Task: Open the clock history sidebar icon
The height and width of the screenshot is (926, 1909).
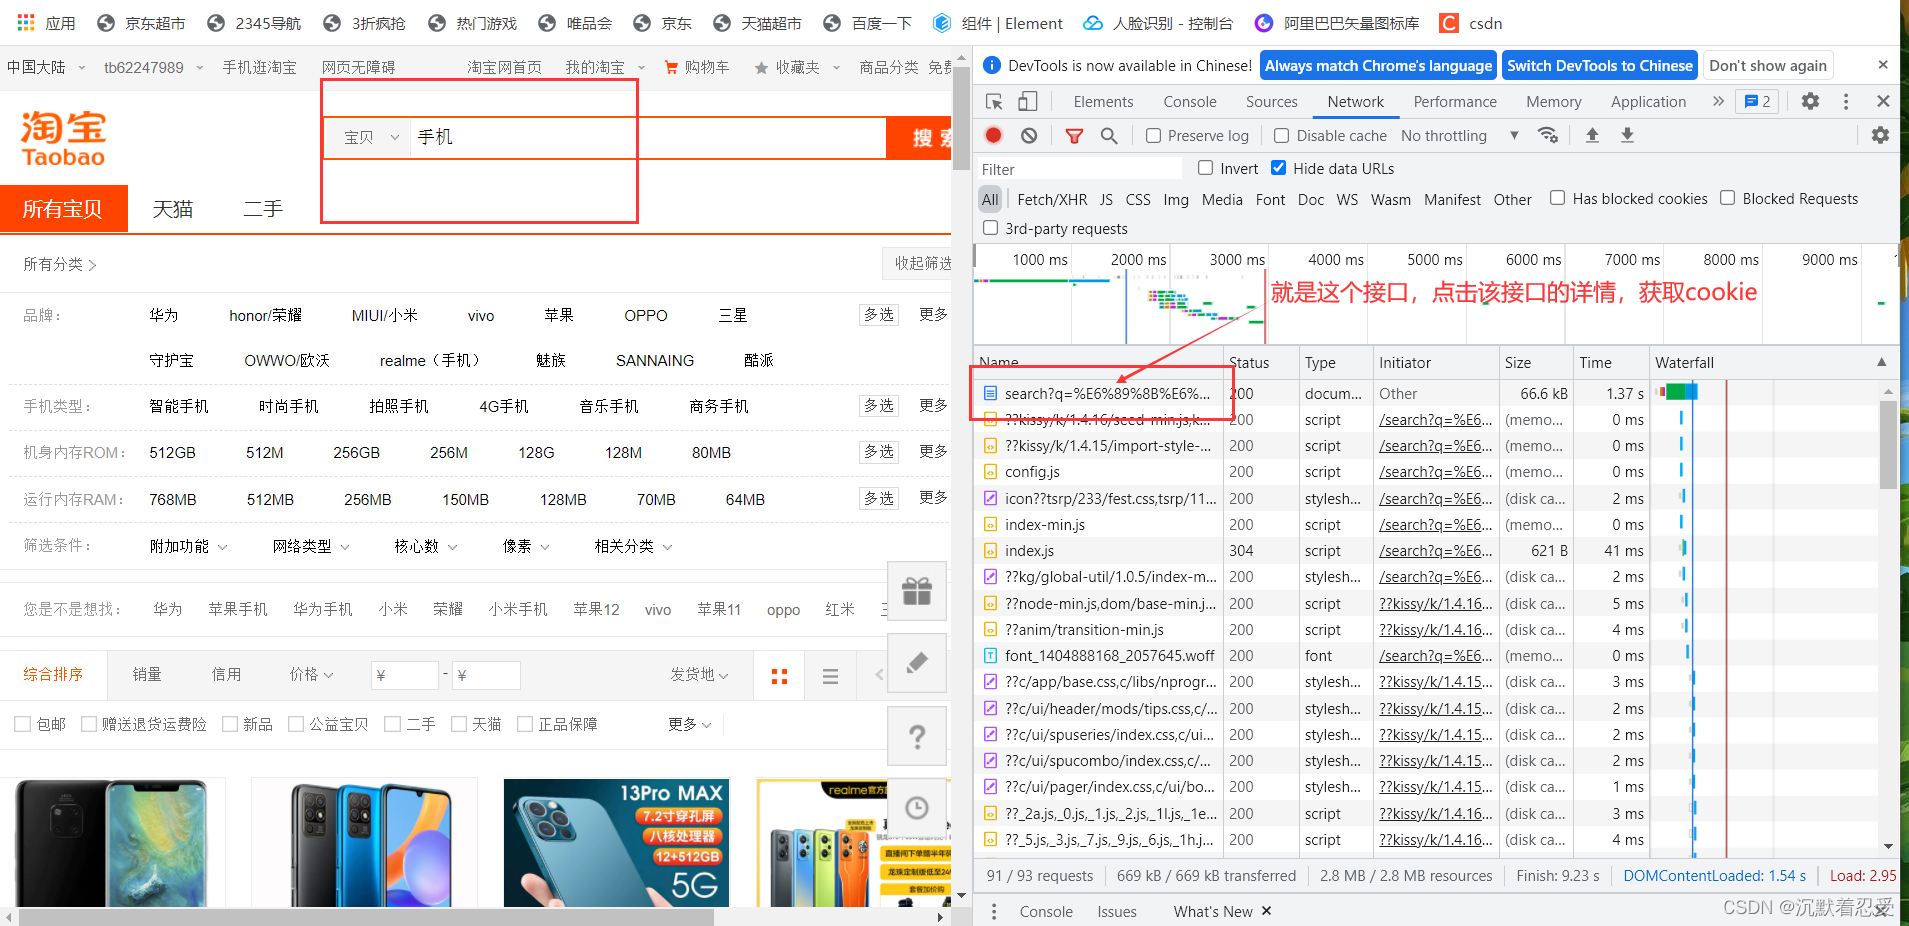Action: point(917,808)
